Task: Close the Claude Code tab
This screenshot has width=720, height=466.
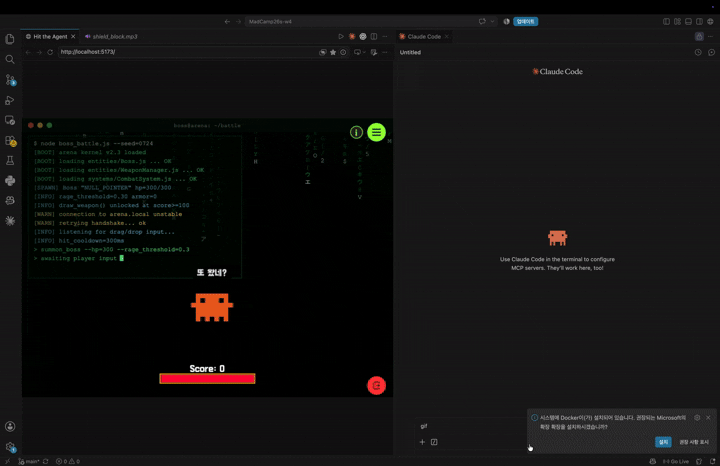Action: (446, 36)
